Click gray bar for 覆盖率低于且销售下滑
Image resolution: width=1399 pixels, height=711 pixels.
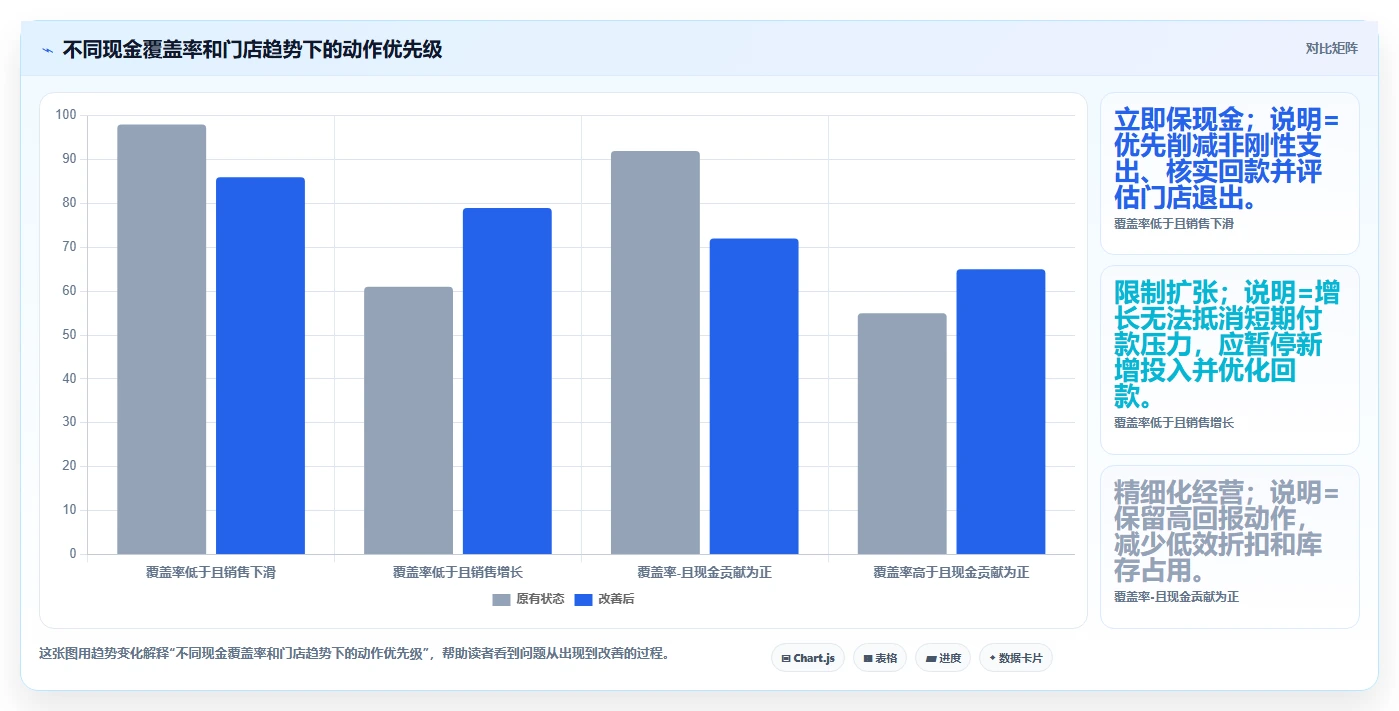point(162,339)
